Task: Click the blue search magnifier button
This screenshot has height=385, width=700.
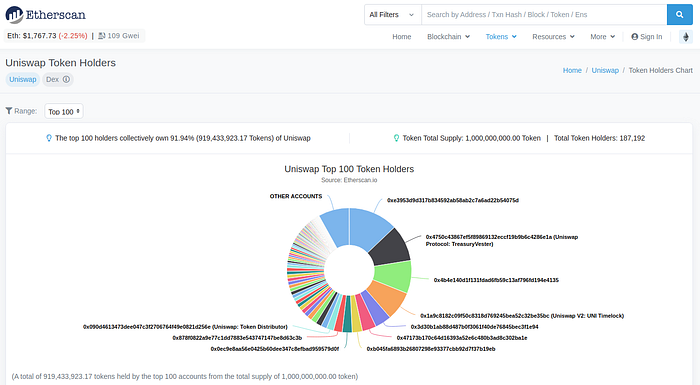Action: pyautogui.click(x=679, y=15)
